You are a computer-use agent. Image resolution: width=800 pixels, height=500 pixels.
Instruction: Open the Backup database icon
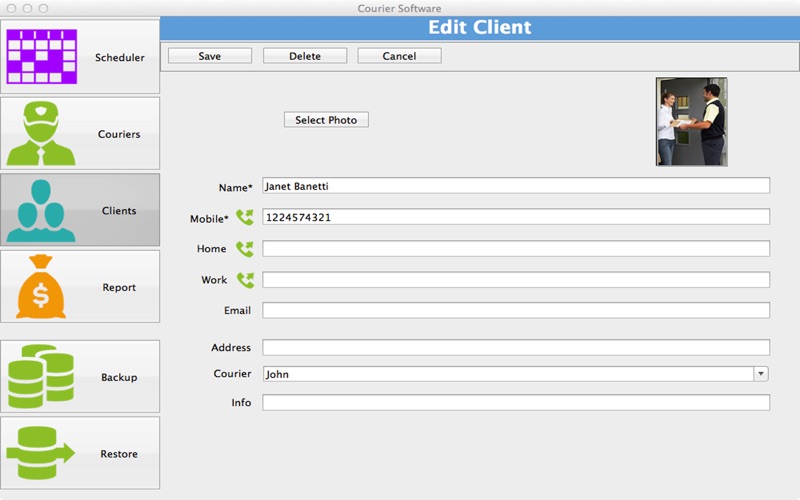[x=41, y=377]
